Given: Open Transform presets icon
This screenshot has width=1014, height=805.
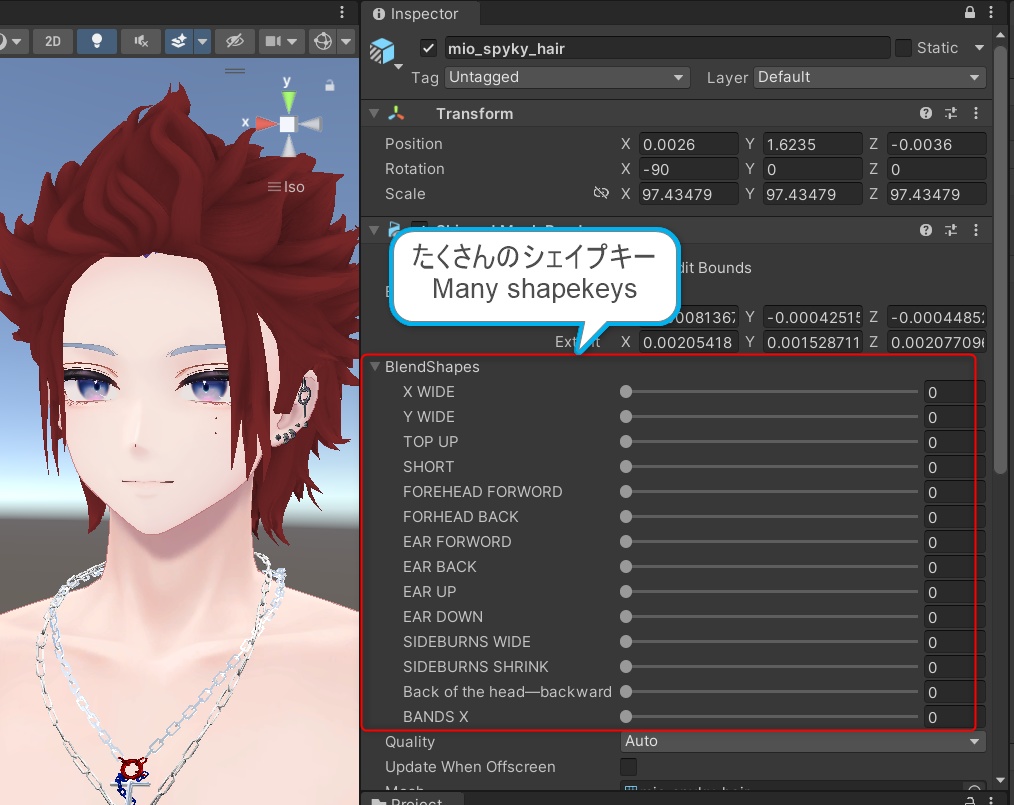Looking at the screenshot, I should 951,113.
